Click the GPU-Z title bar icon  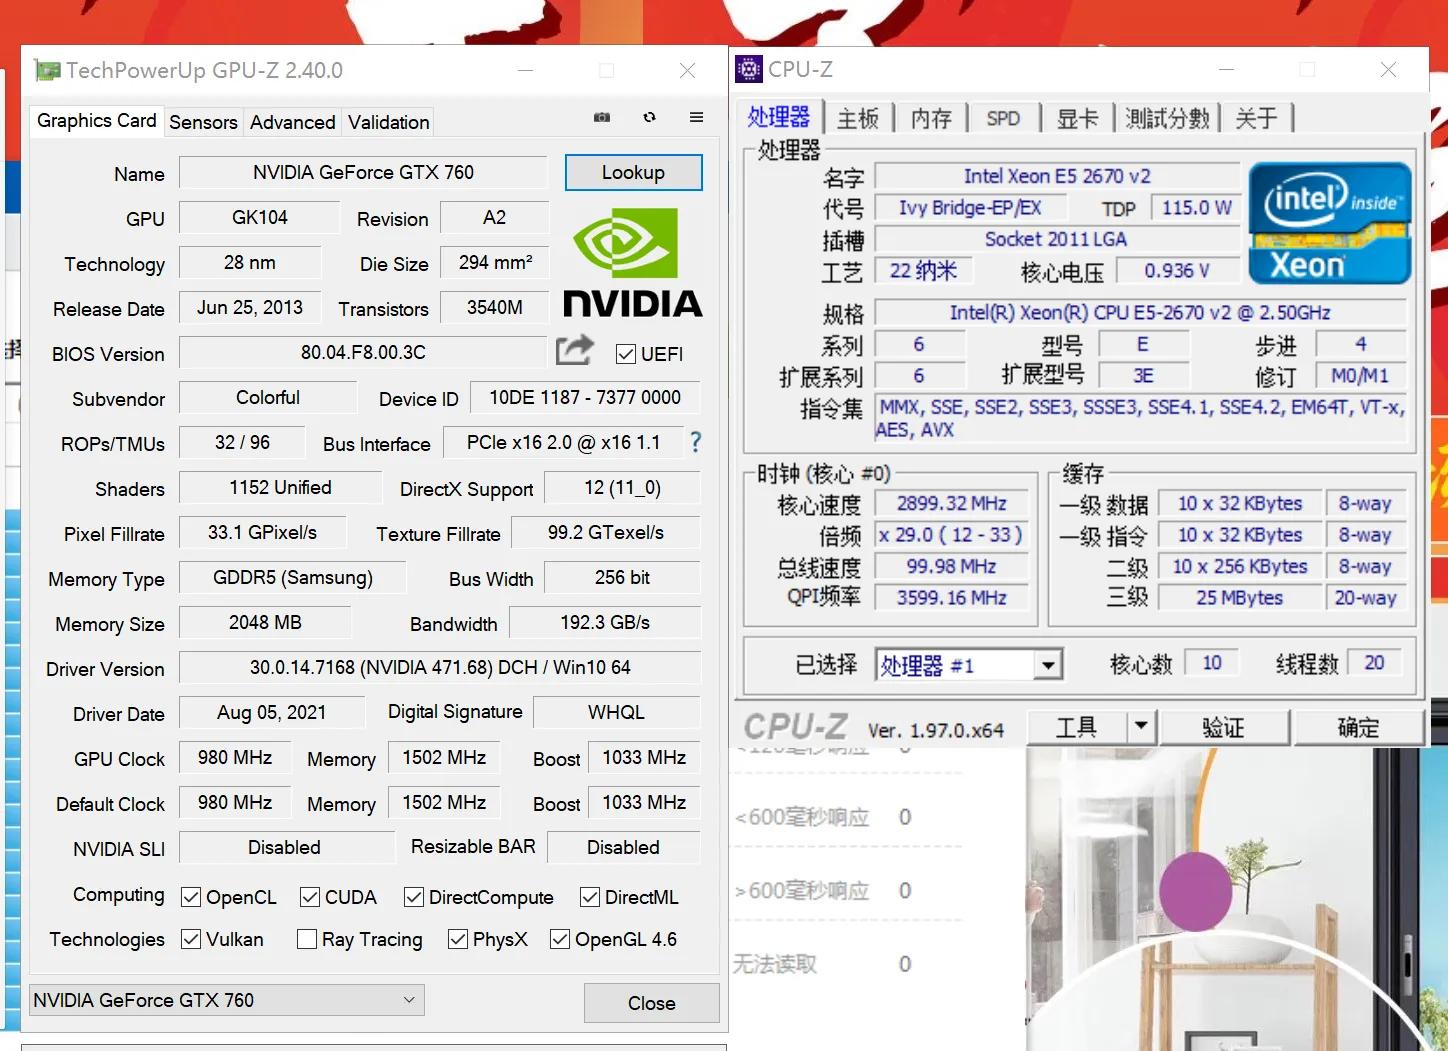[46, 69]
